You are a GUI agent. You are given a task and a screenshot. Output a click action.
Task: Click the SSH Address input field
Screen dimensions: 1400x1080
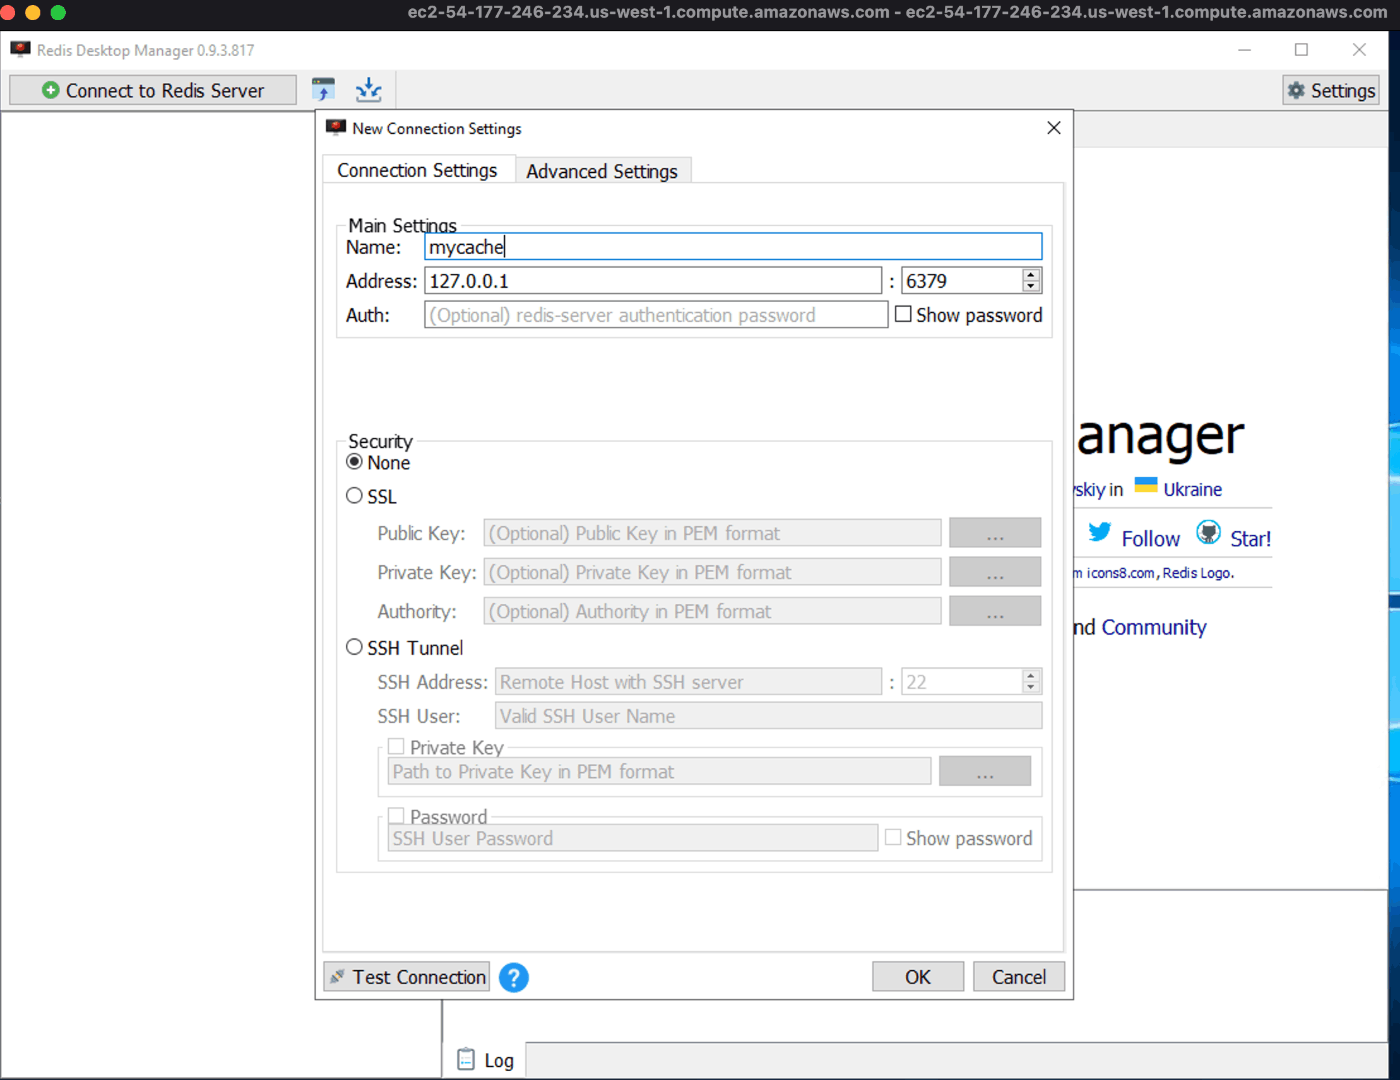click(689, 682)
